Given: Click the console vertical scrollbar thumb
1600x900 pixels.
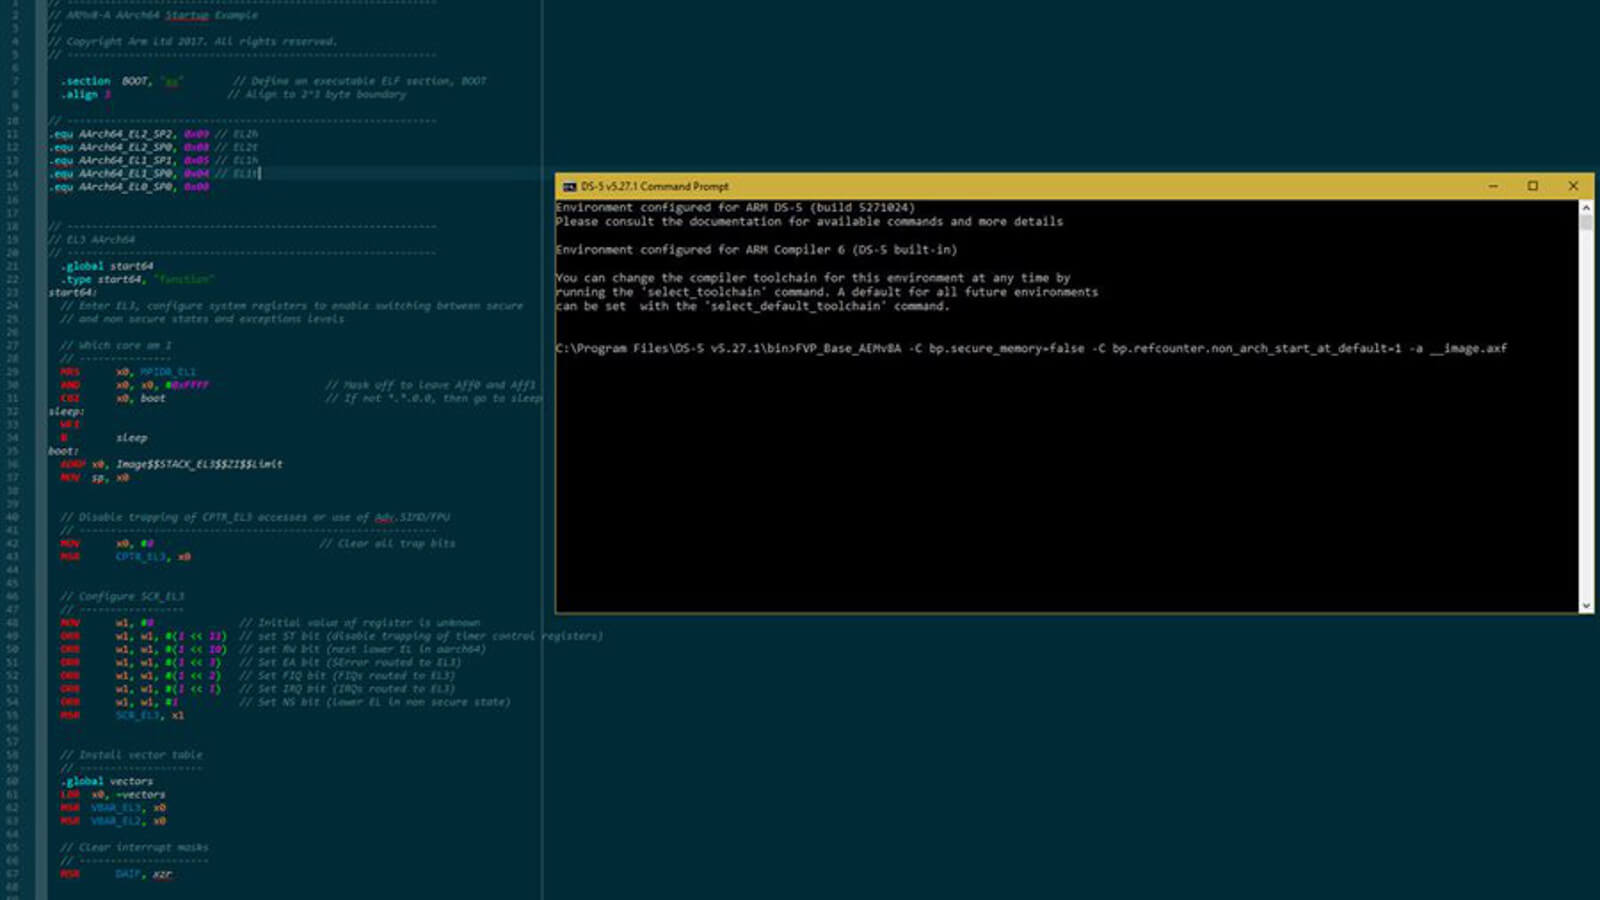Looking at the screenshot, I should (1585, 223).
